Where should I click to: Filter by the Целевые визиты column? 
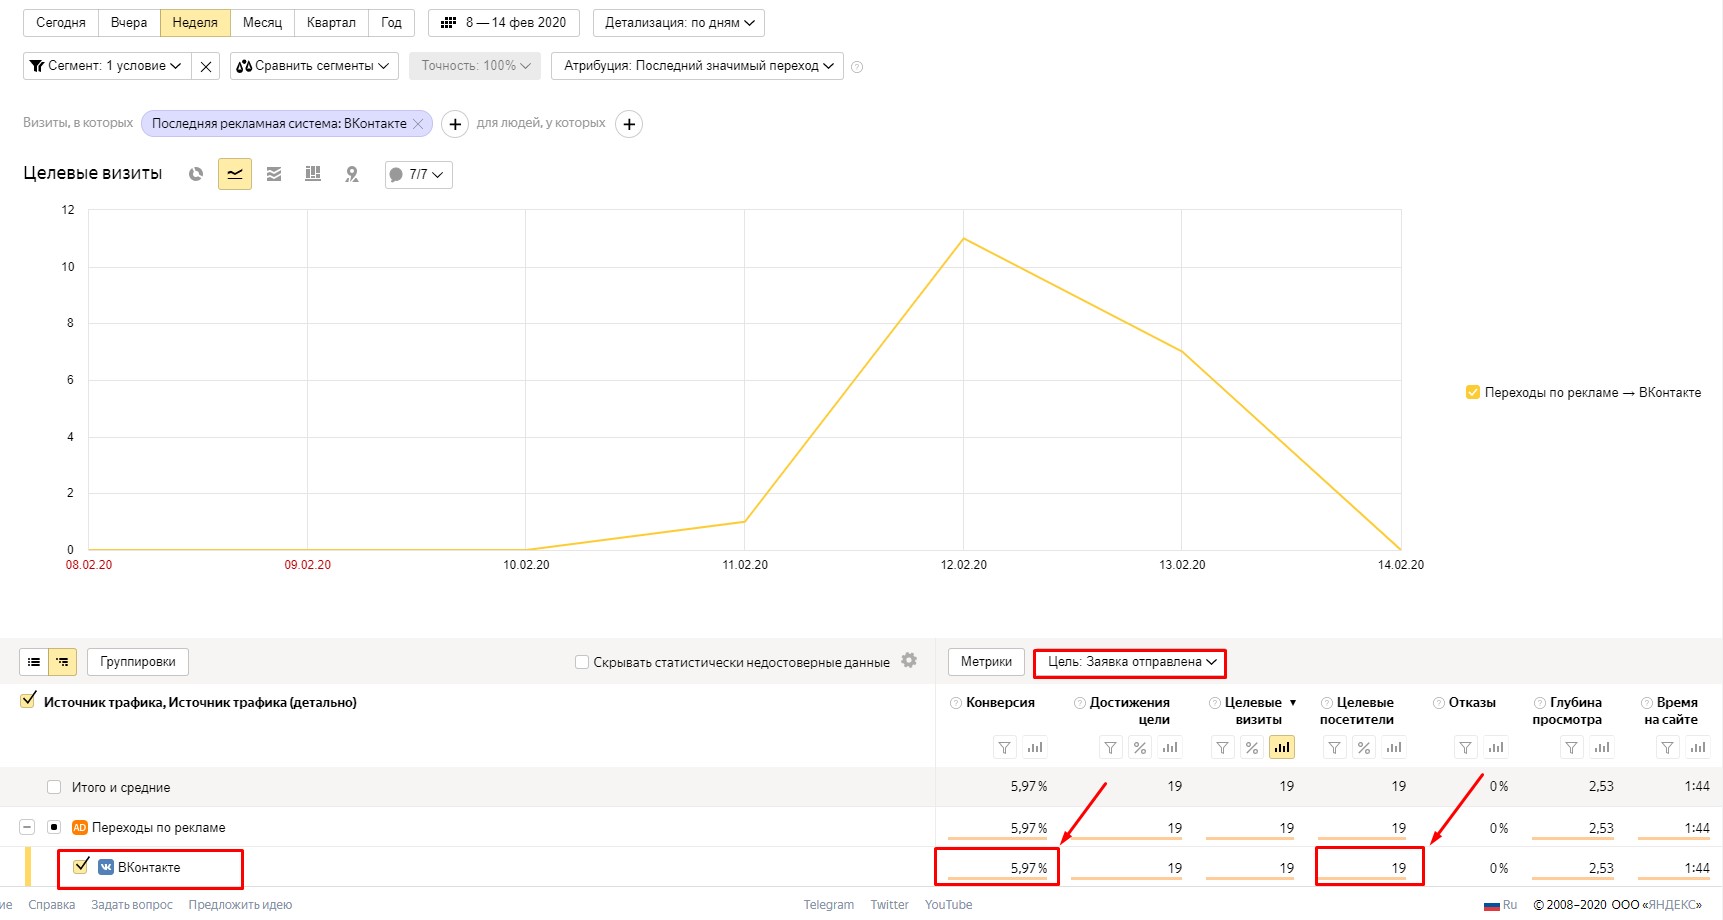click(x=1222, y=747)
